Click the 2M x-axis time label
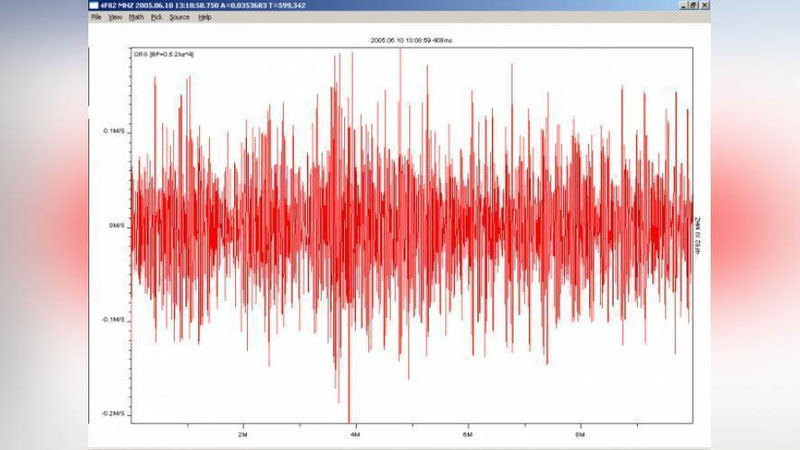 pos(242,435)
